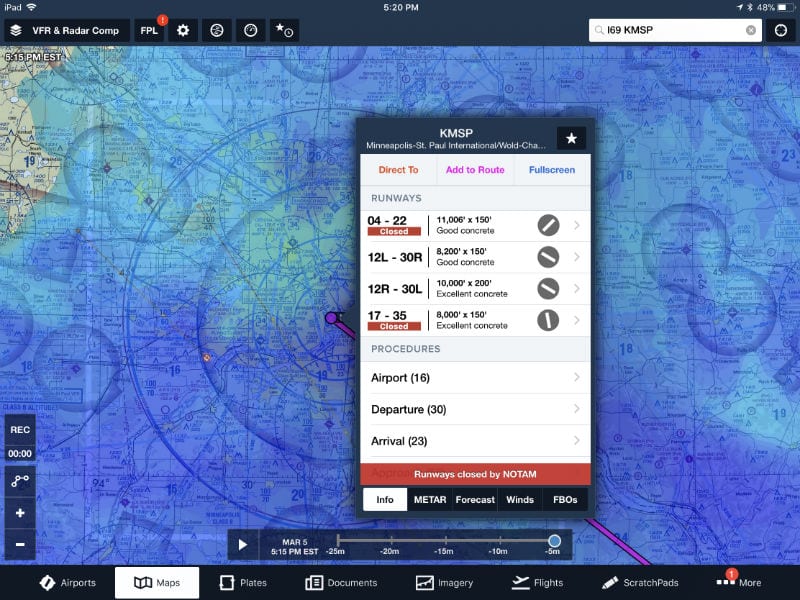Switch to the METAR tab

coord(430,499)
